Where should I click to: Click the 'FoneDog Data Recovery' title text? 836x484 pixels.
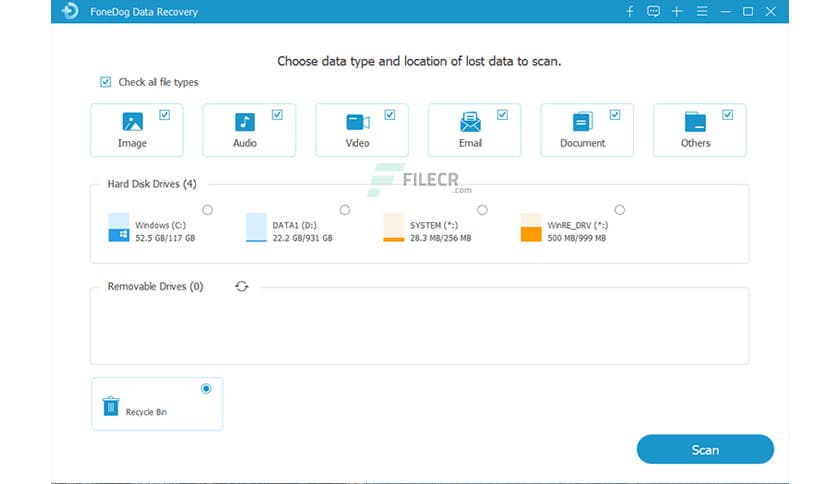coord(144,12)
